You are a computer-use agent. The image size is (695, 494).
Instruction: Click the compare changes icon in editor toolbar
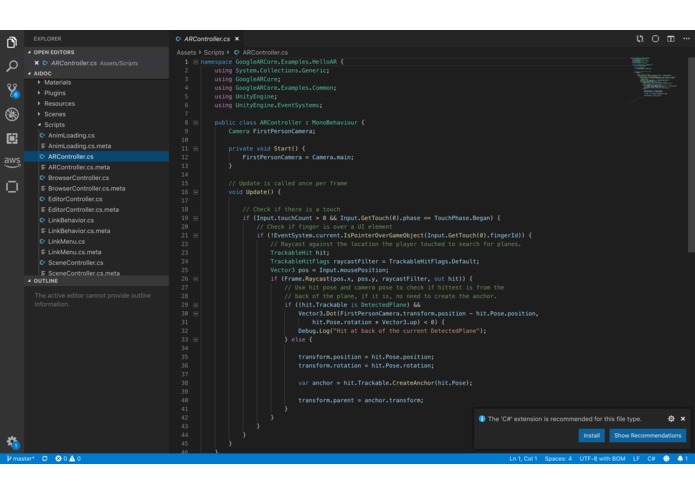point(640,39)
